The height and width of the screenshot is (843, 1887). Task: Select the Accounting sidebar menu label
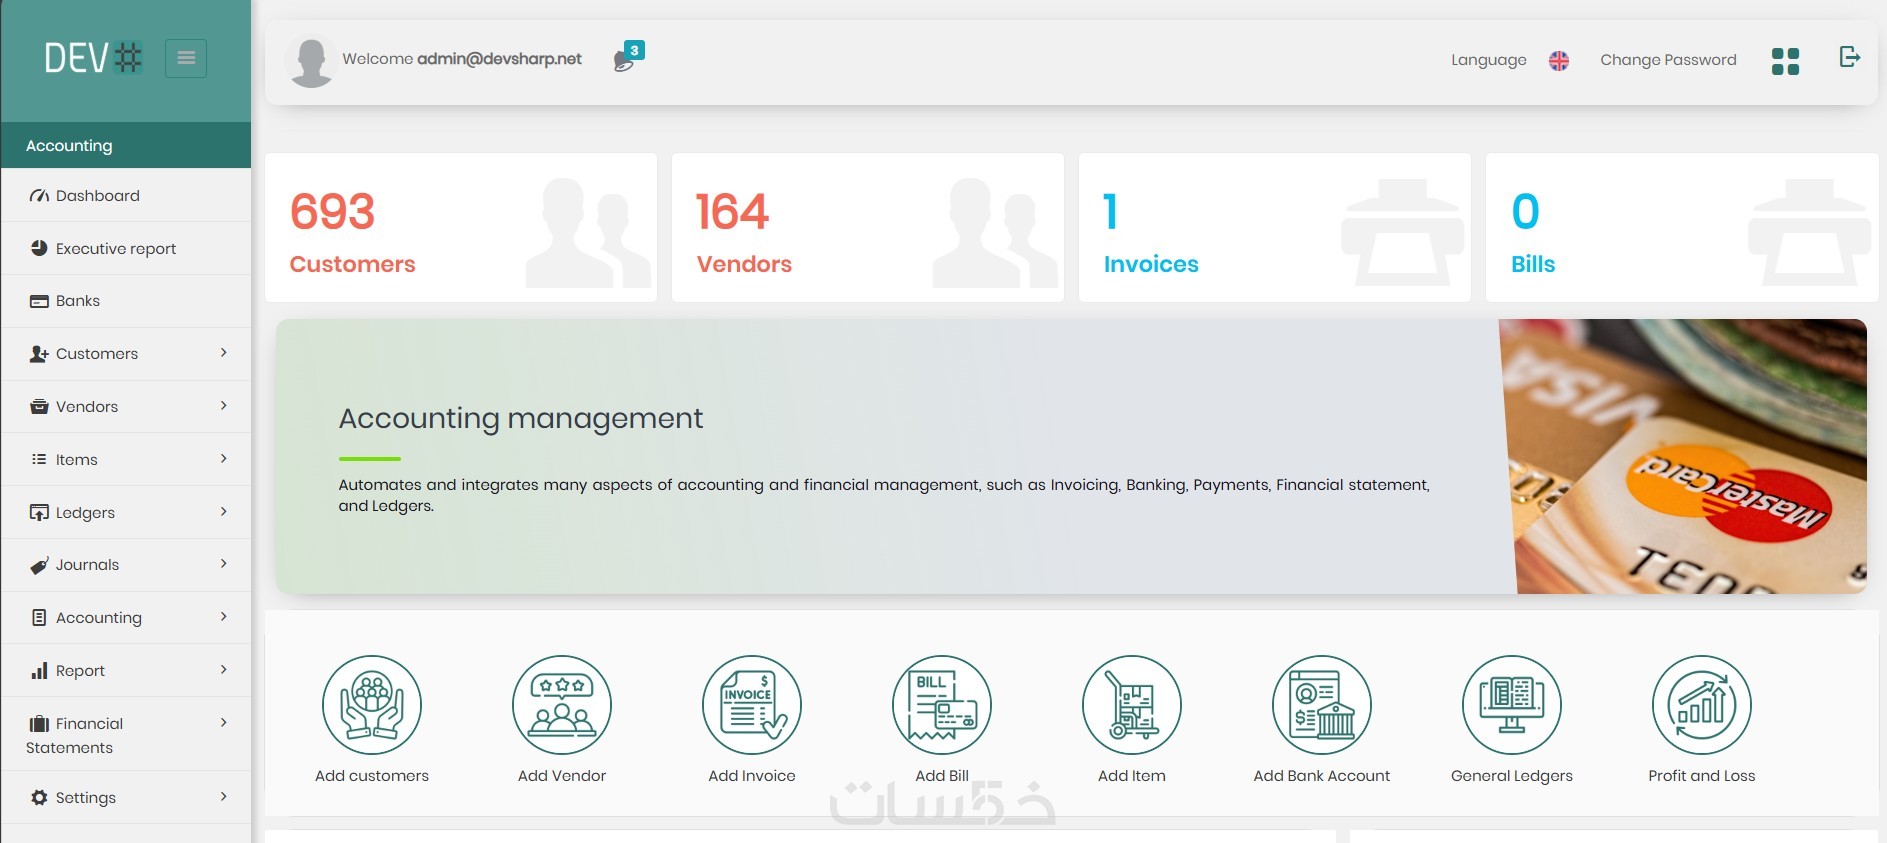coord(99,618)
